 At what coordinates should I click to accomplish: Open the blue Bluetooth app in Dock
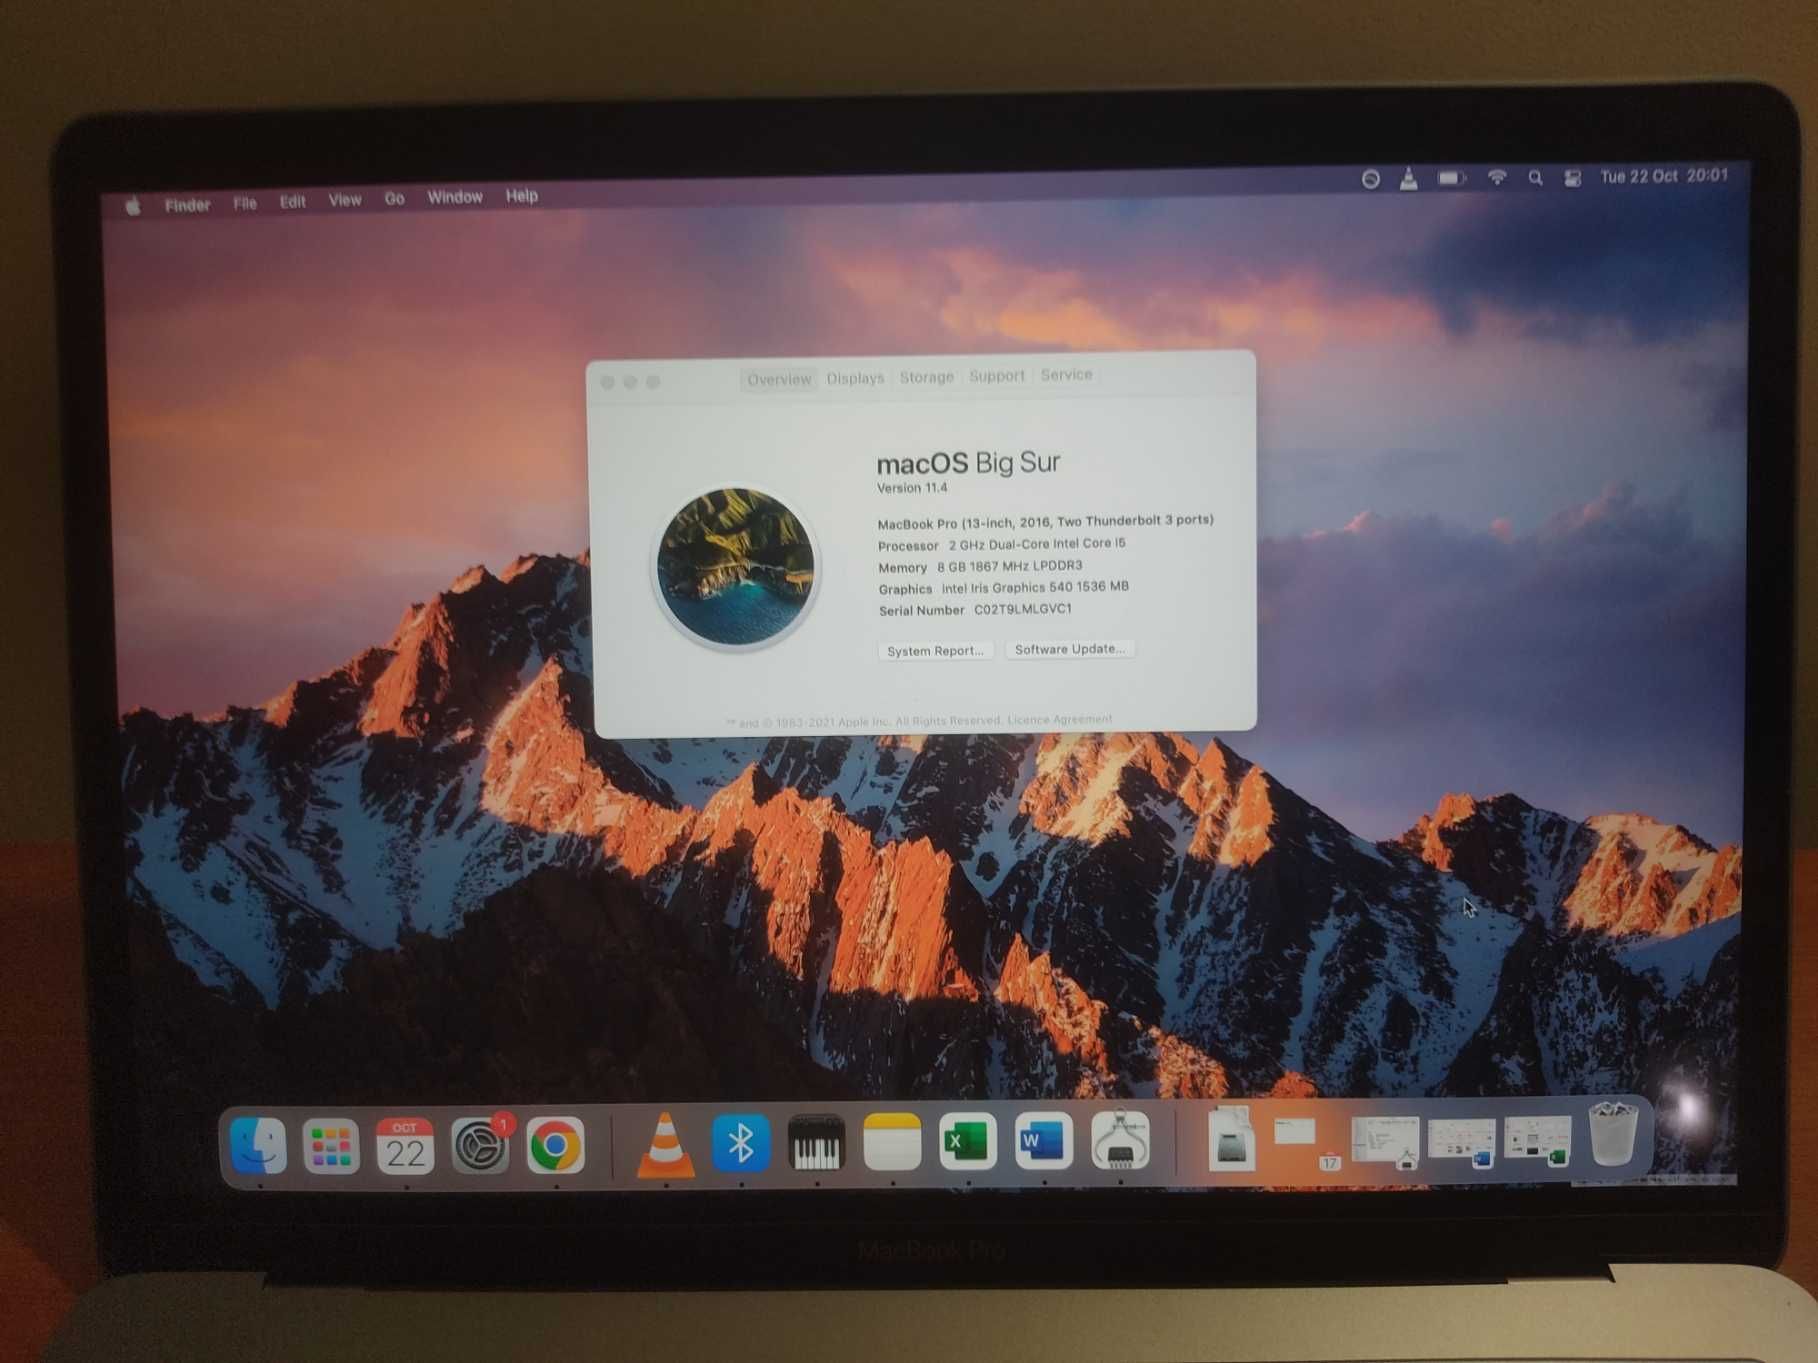click(741, 1143)
